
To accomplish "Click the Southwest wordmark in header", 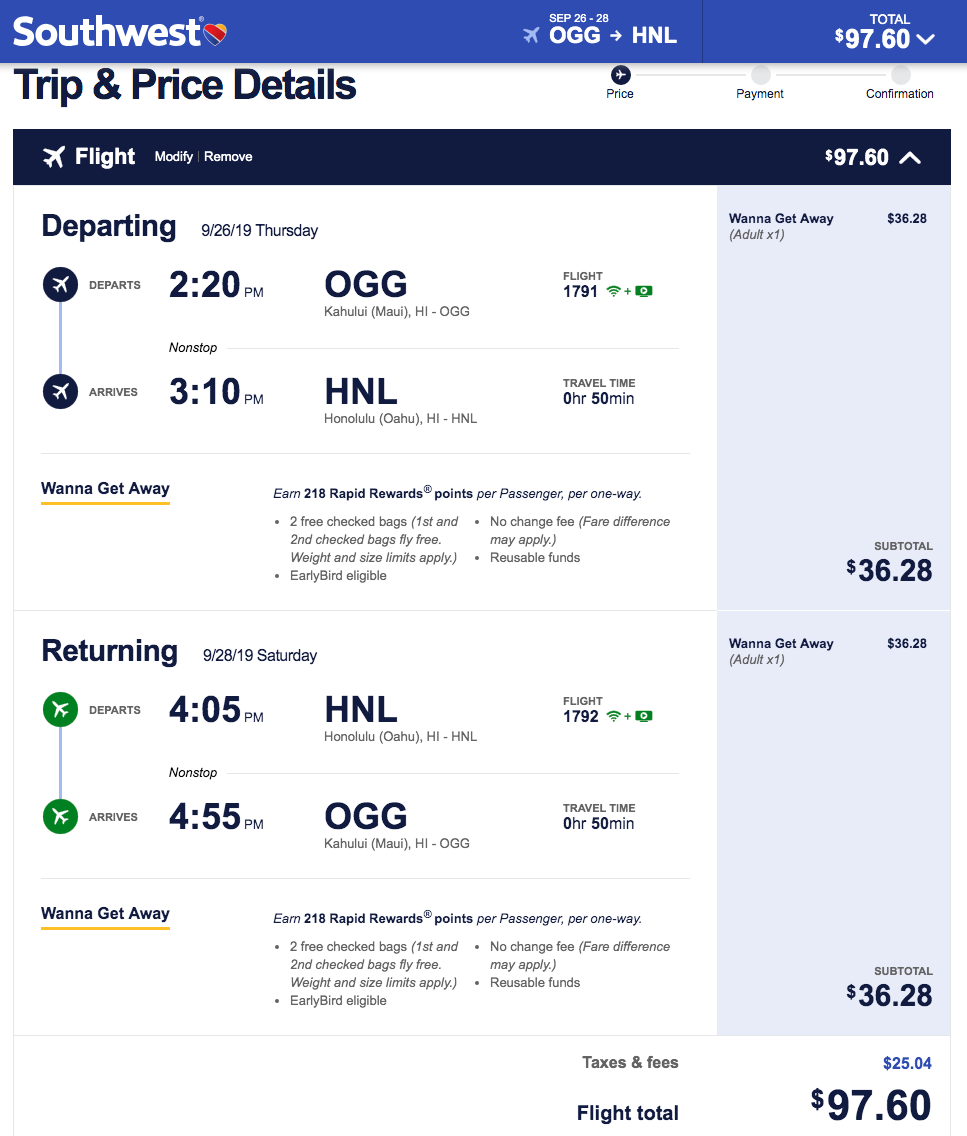I will click(107, 32).
